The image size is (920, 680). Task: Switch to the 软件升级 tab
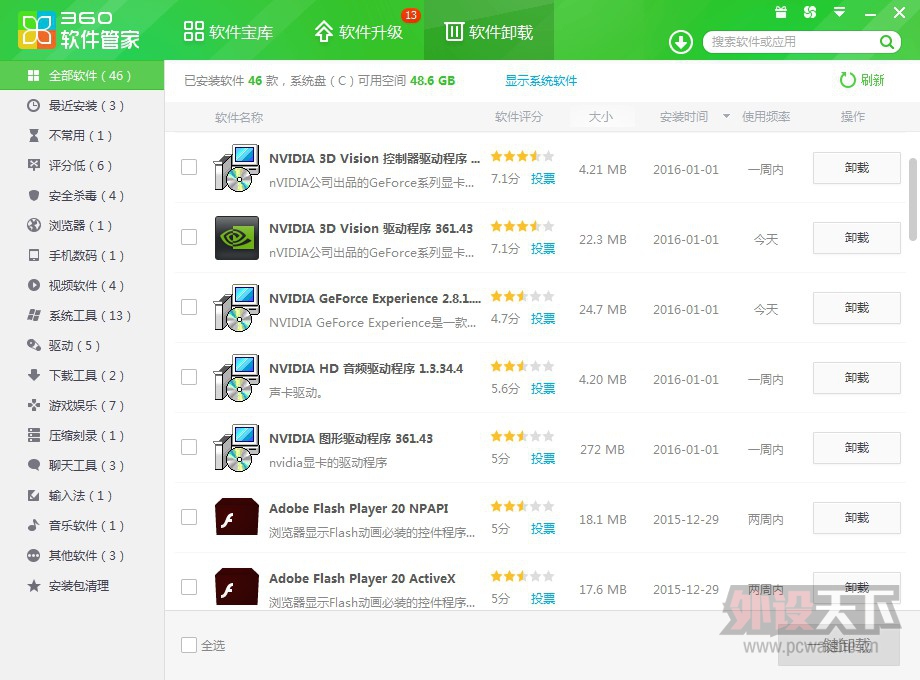tap(358, 32)
